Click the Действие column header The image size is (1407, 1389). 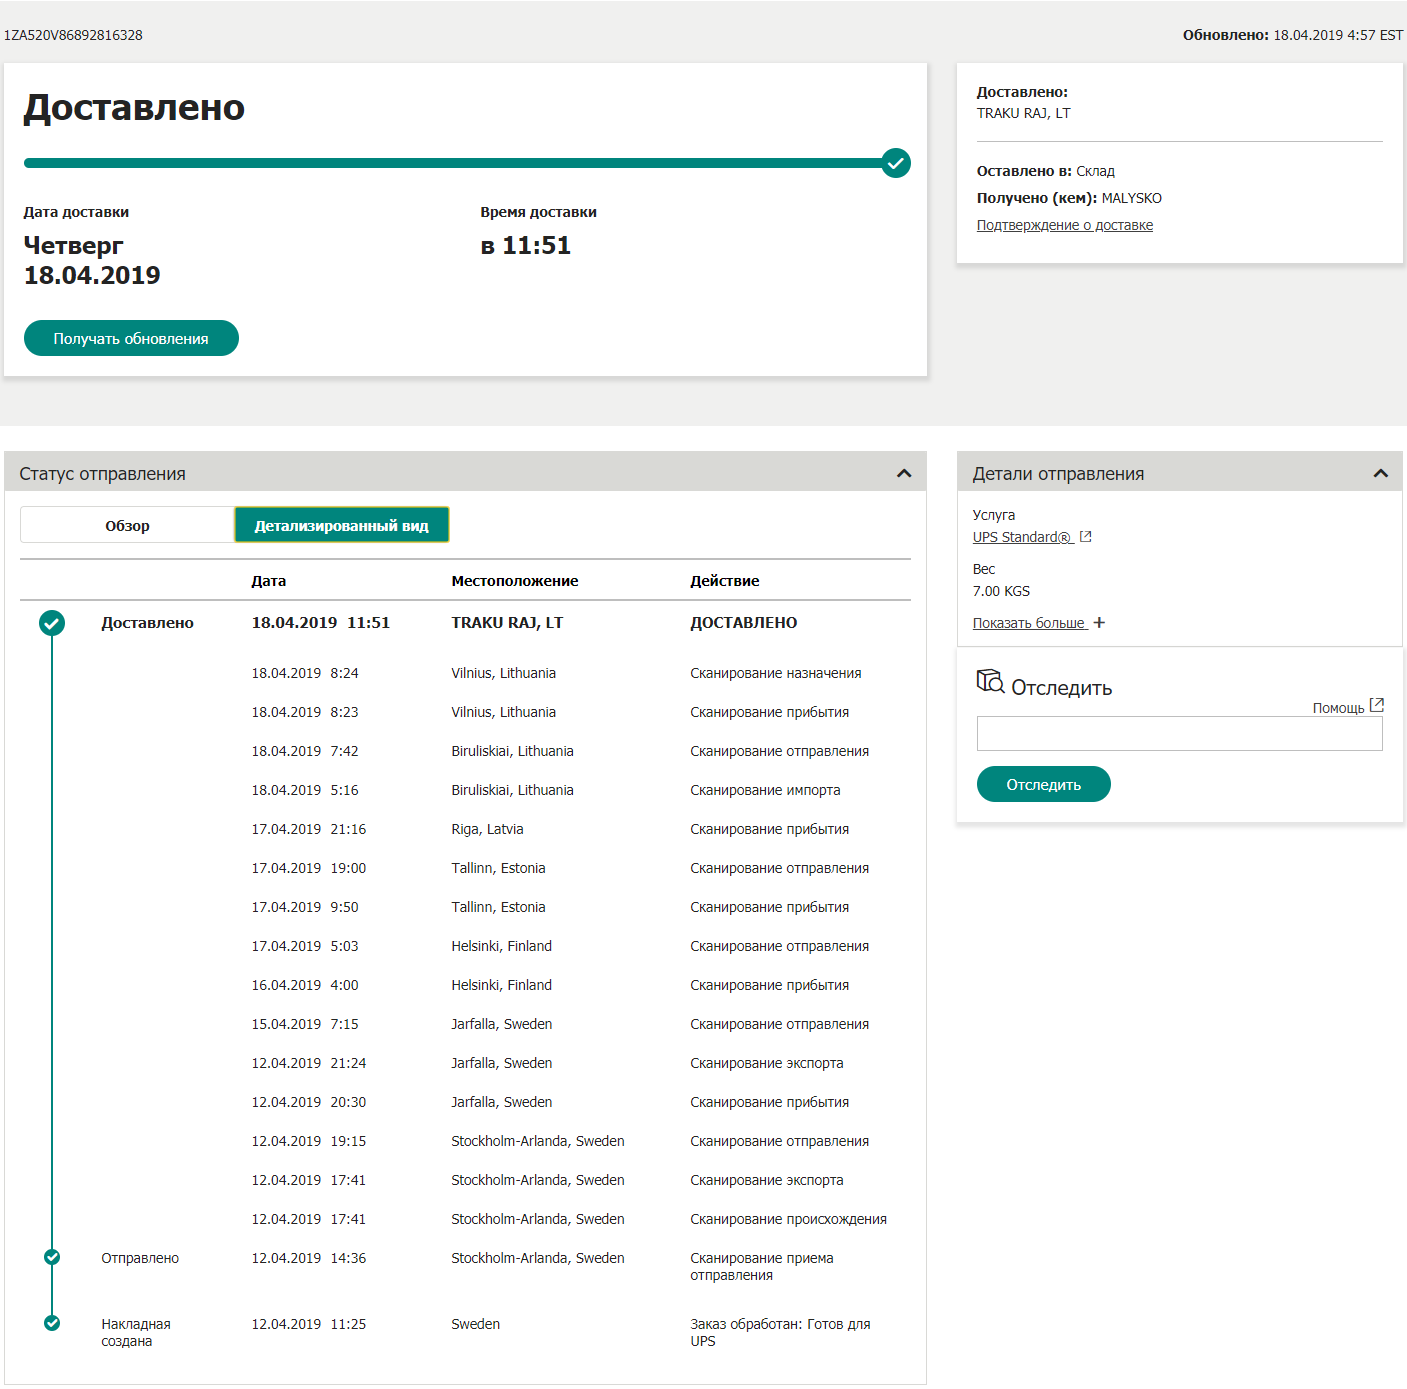coord(725,580)
